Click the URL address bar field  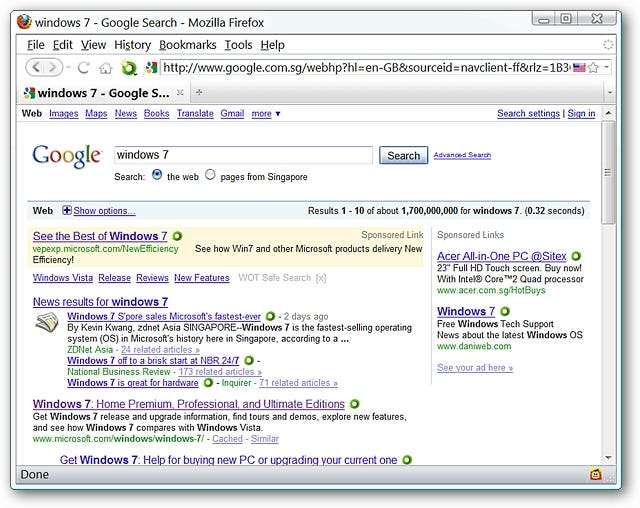pos(366,67)
